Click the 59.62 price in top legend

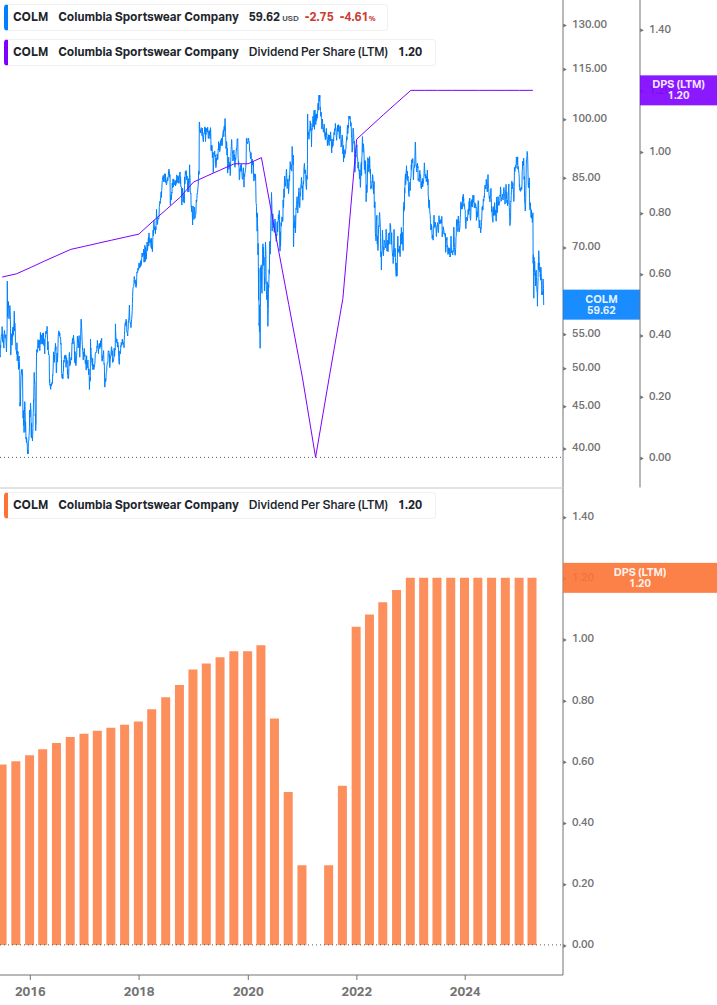(264, 17)
